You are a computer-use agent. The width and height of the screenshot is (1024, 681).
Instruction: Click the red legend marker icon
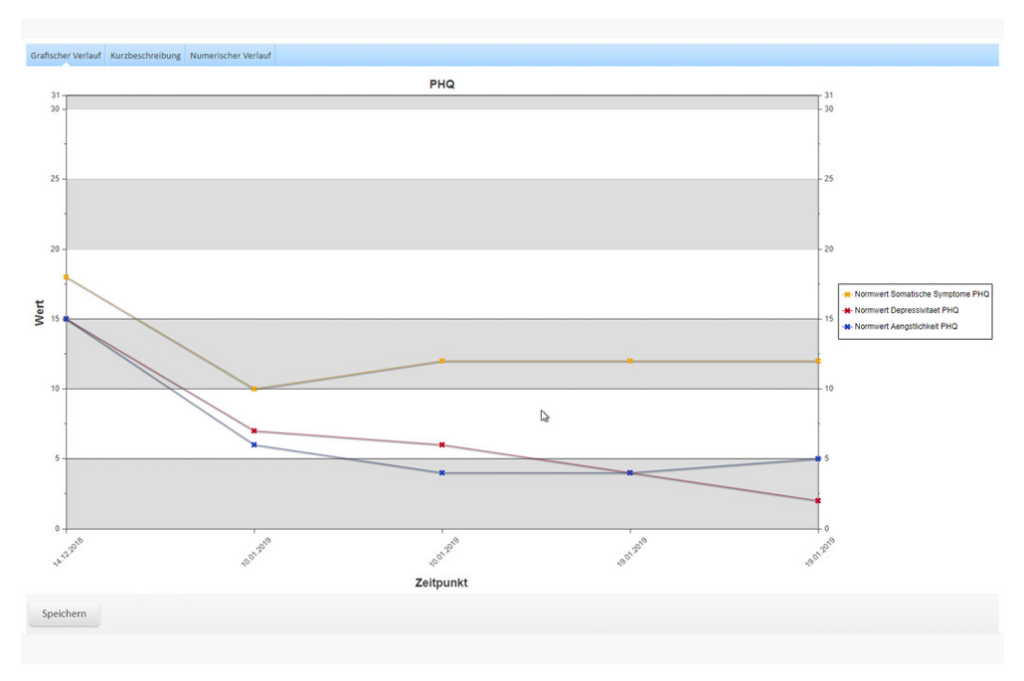[x=847, y=311]
